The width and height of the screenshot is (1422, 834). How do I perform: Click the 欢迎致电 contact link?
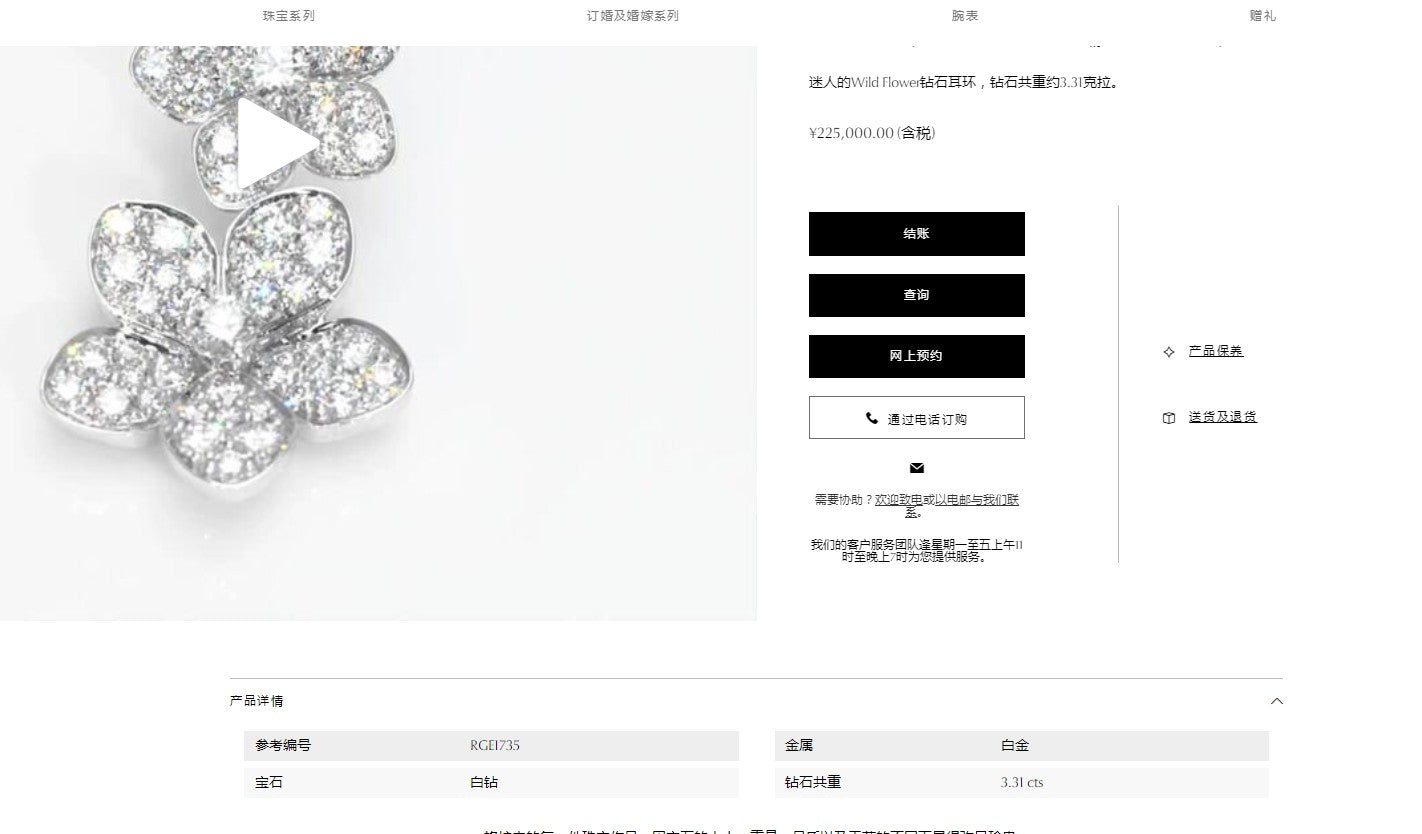tap(898, 500)
